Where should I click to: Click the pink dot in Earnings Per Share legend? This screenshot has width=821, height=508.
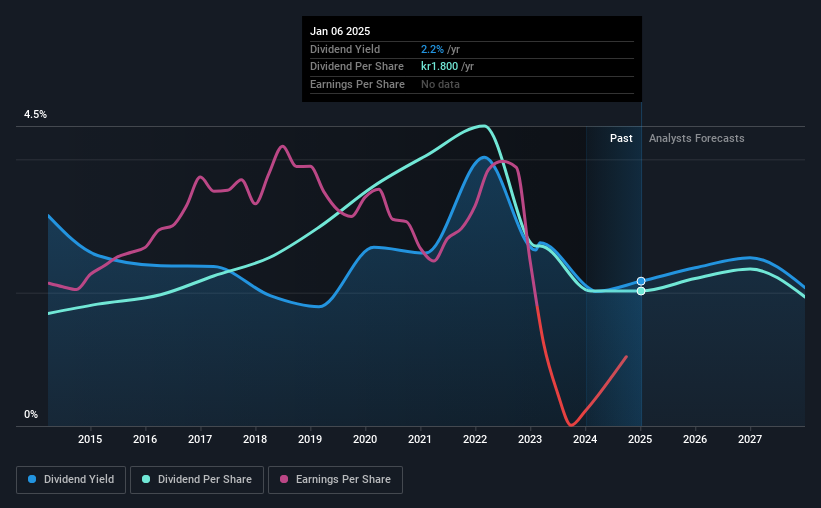(x=284, y=479)
